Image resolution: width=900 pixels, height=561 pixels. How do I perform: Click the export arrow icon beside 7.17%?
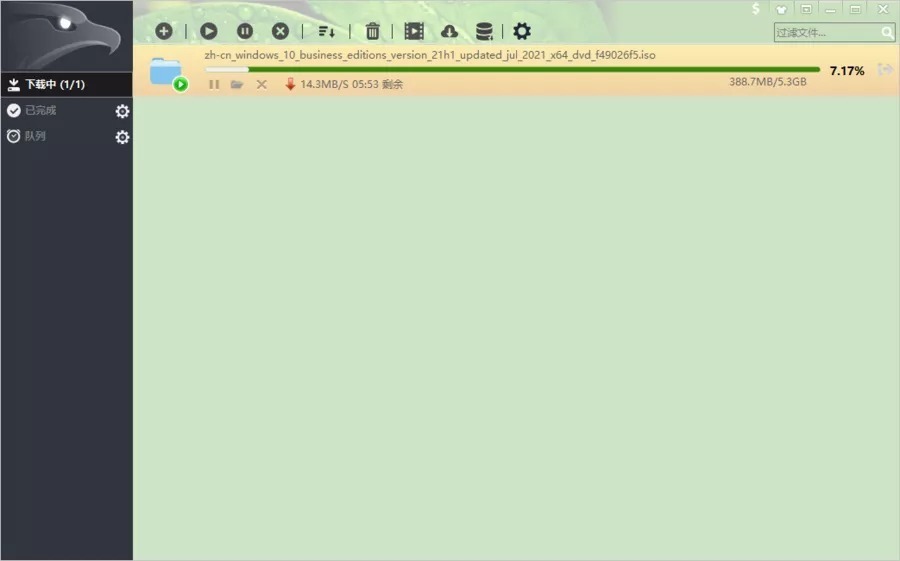(886, 70)
